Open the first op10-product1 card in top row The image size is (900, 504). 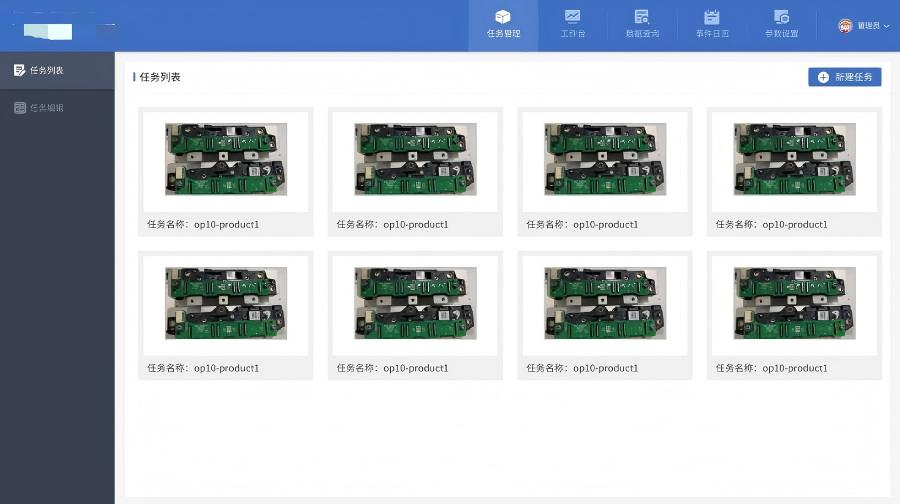226,172
